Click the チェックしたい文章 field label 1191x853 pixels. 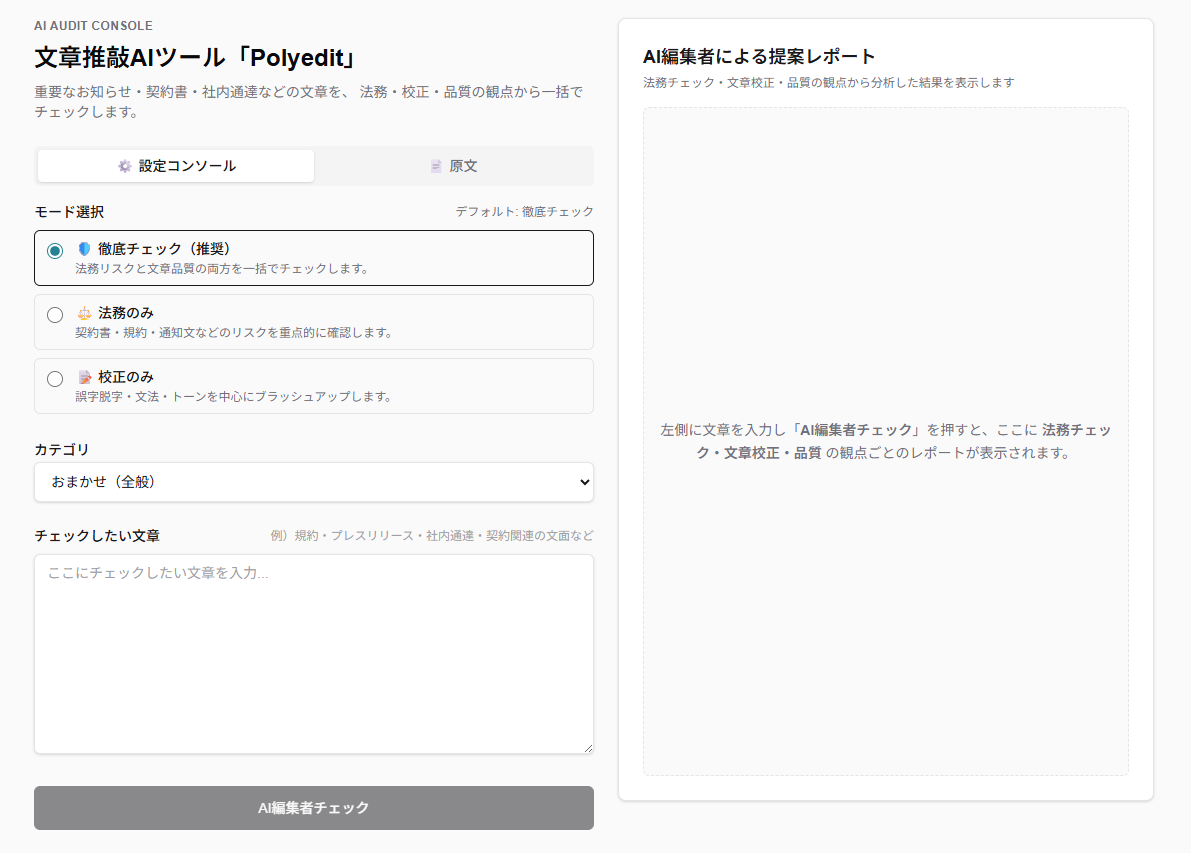97,536
